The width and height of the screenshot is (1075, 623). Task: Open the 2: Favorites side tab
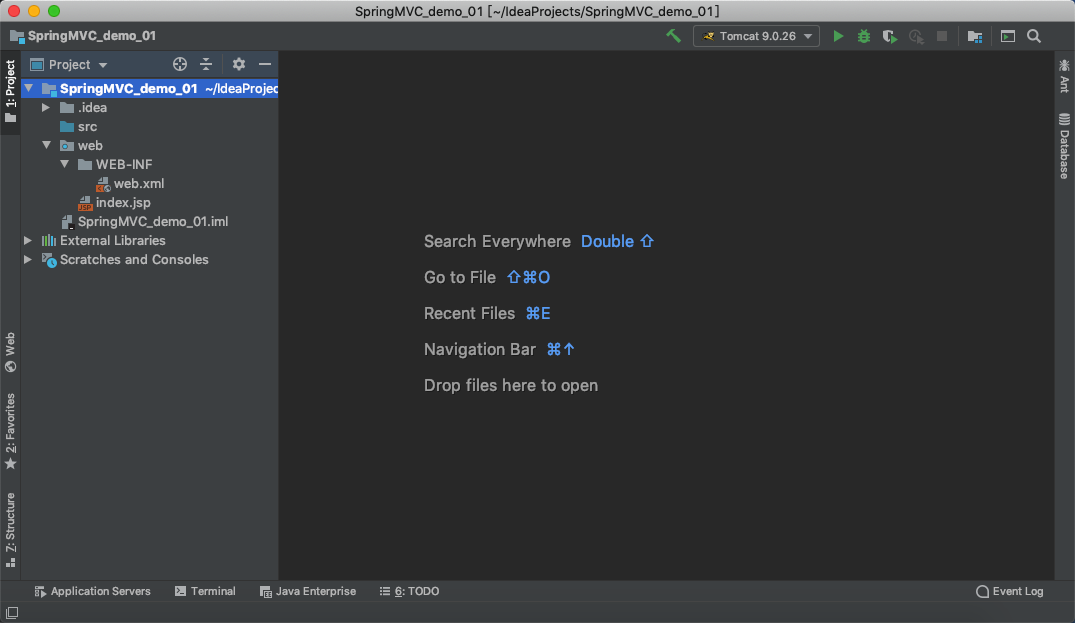(x=10, y=432)
